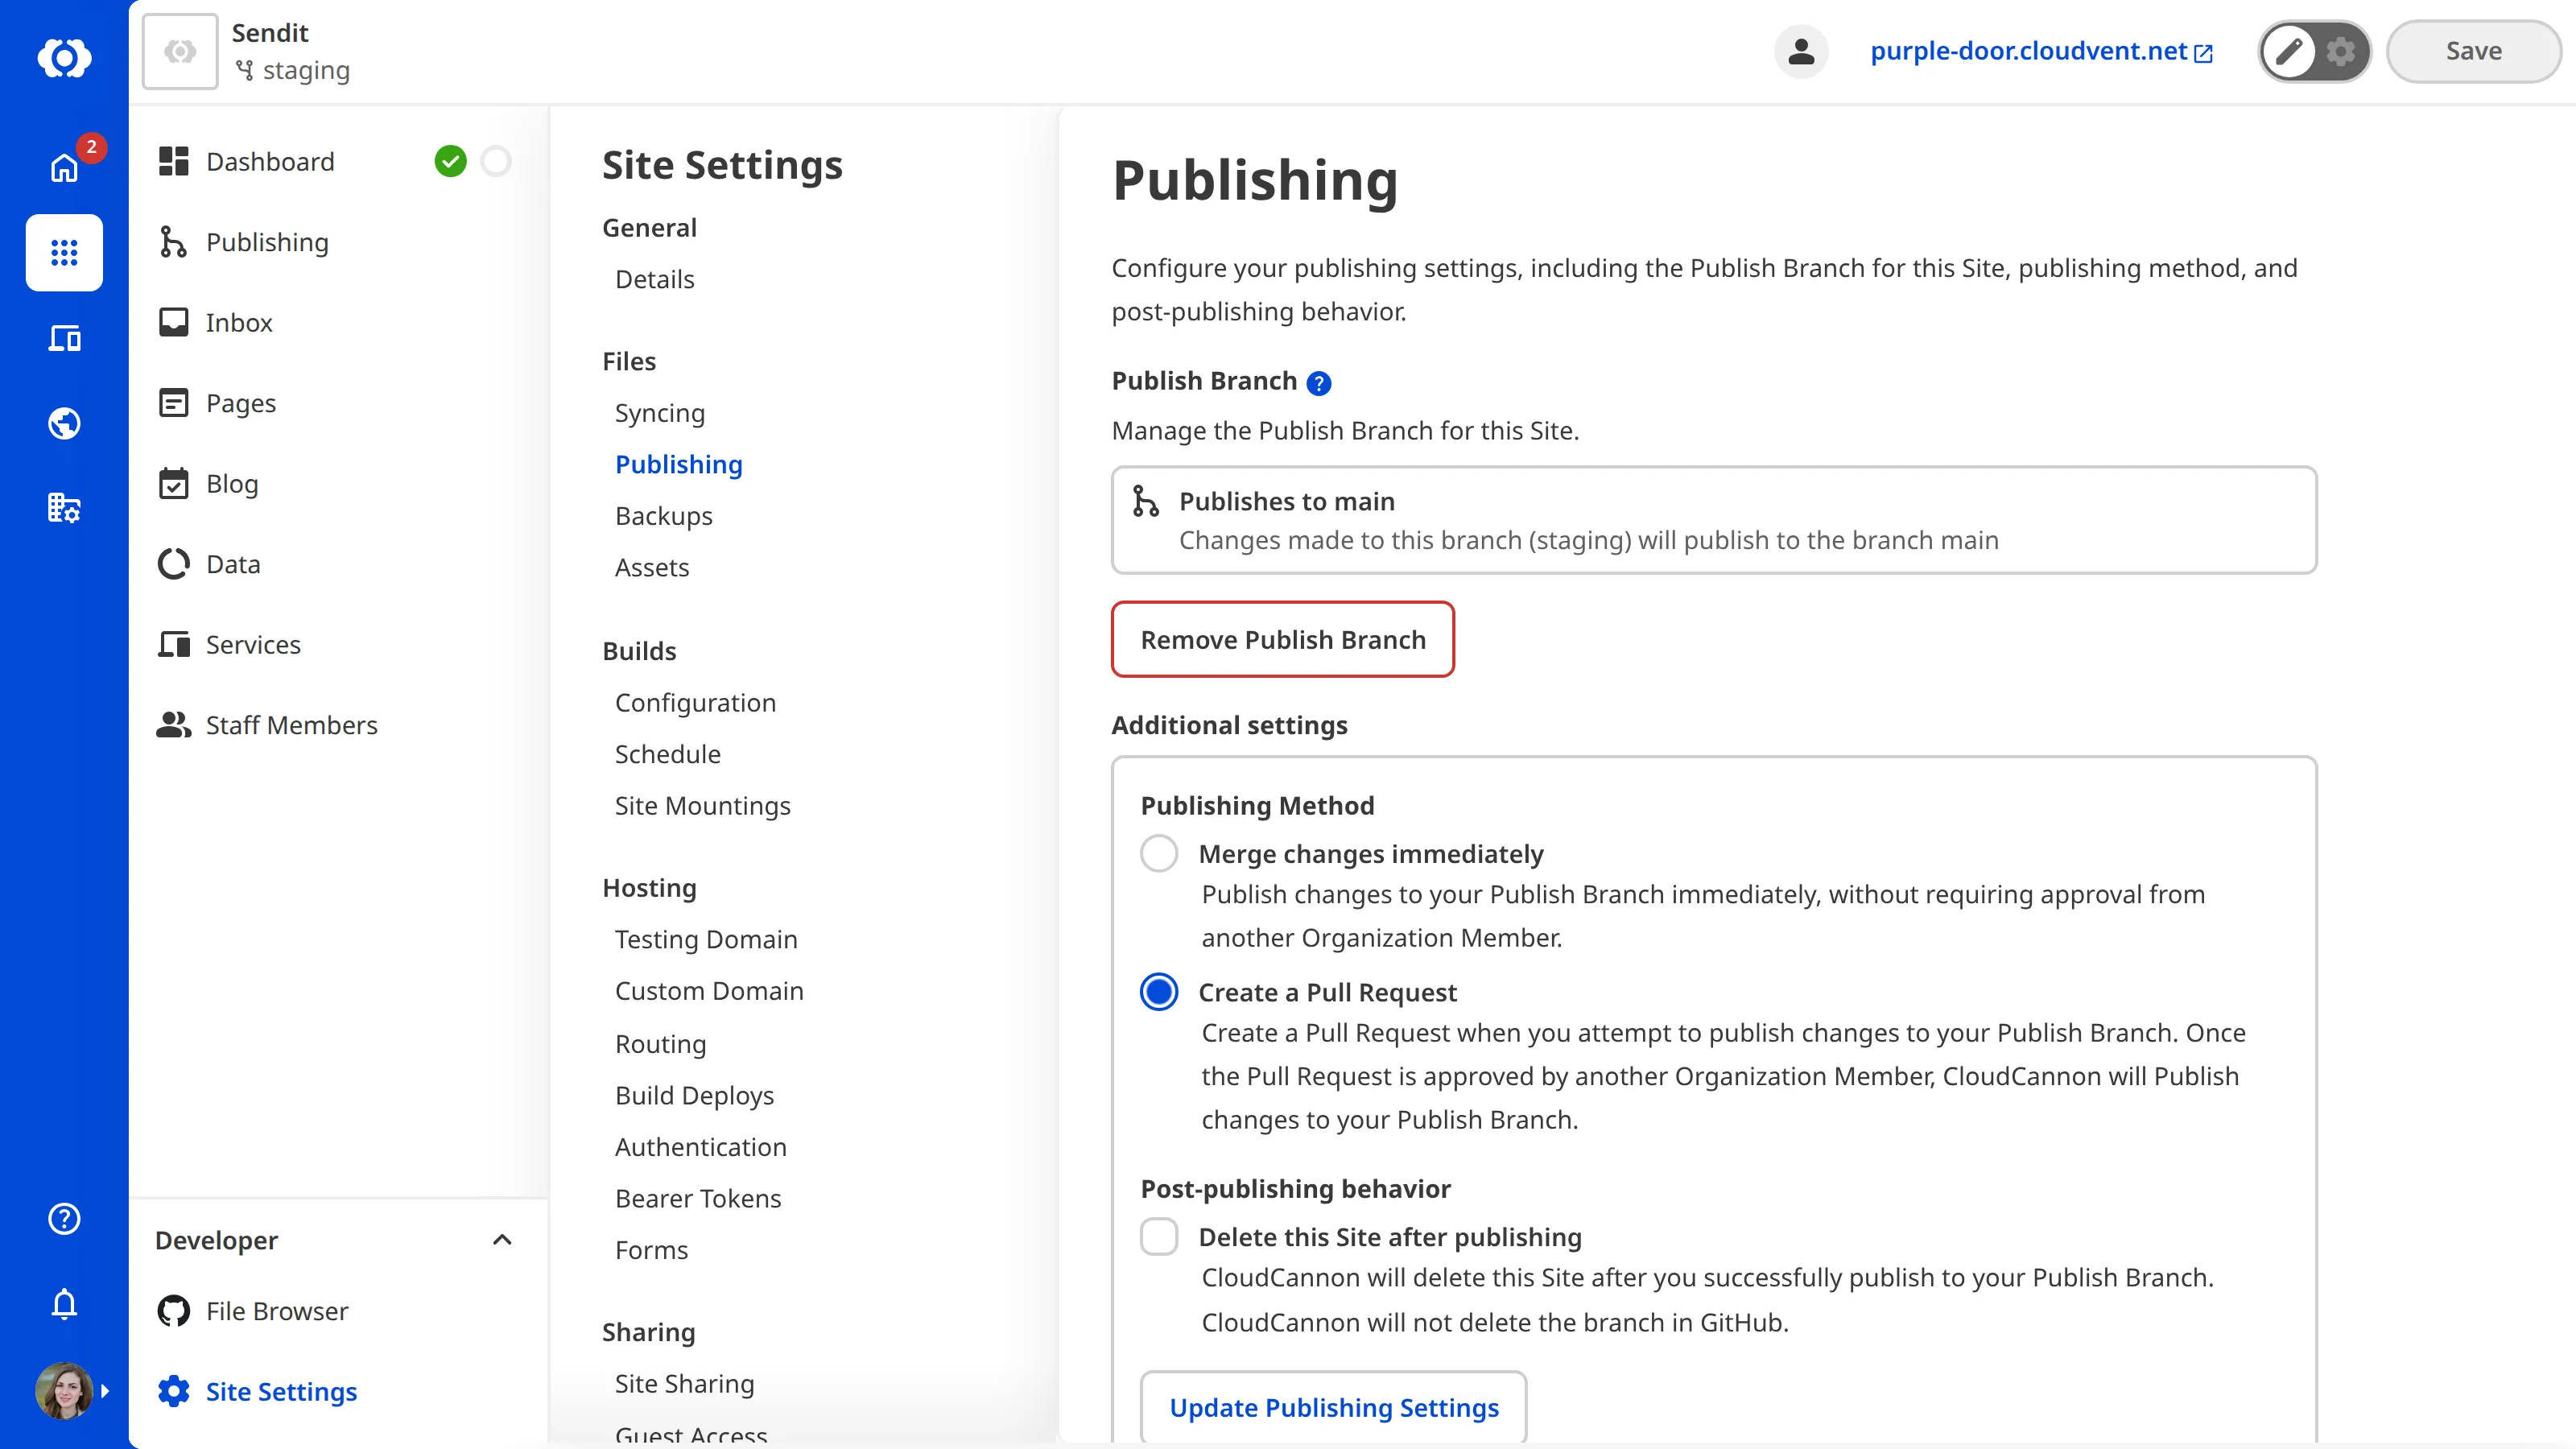Open Pages in site navigation
2576x1449 pixels.
[217, 403]
